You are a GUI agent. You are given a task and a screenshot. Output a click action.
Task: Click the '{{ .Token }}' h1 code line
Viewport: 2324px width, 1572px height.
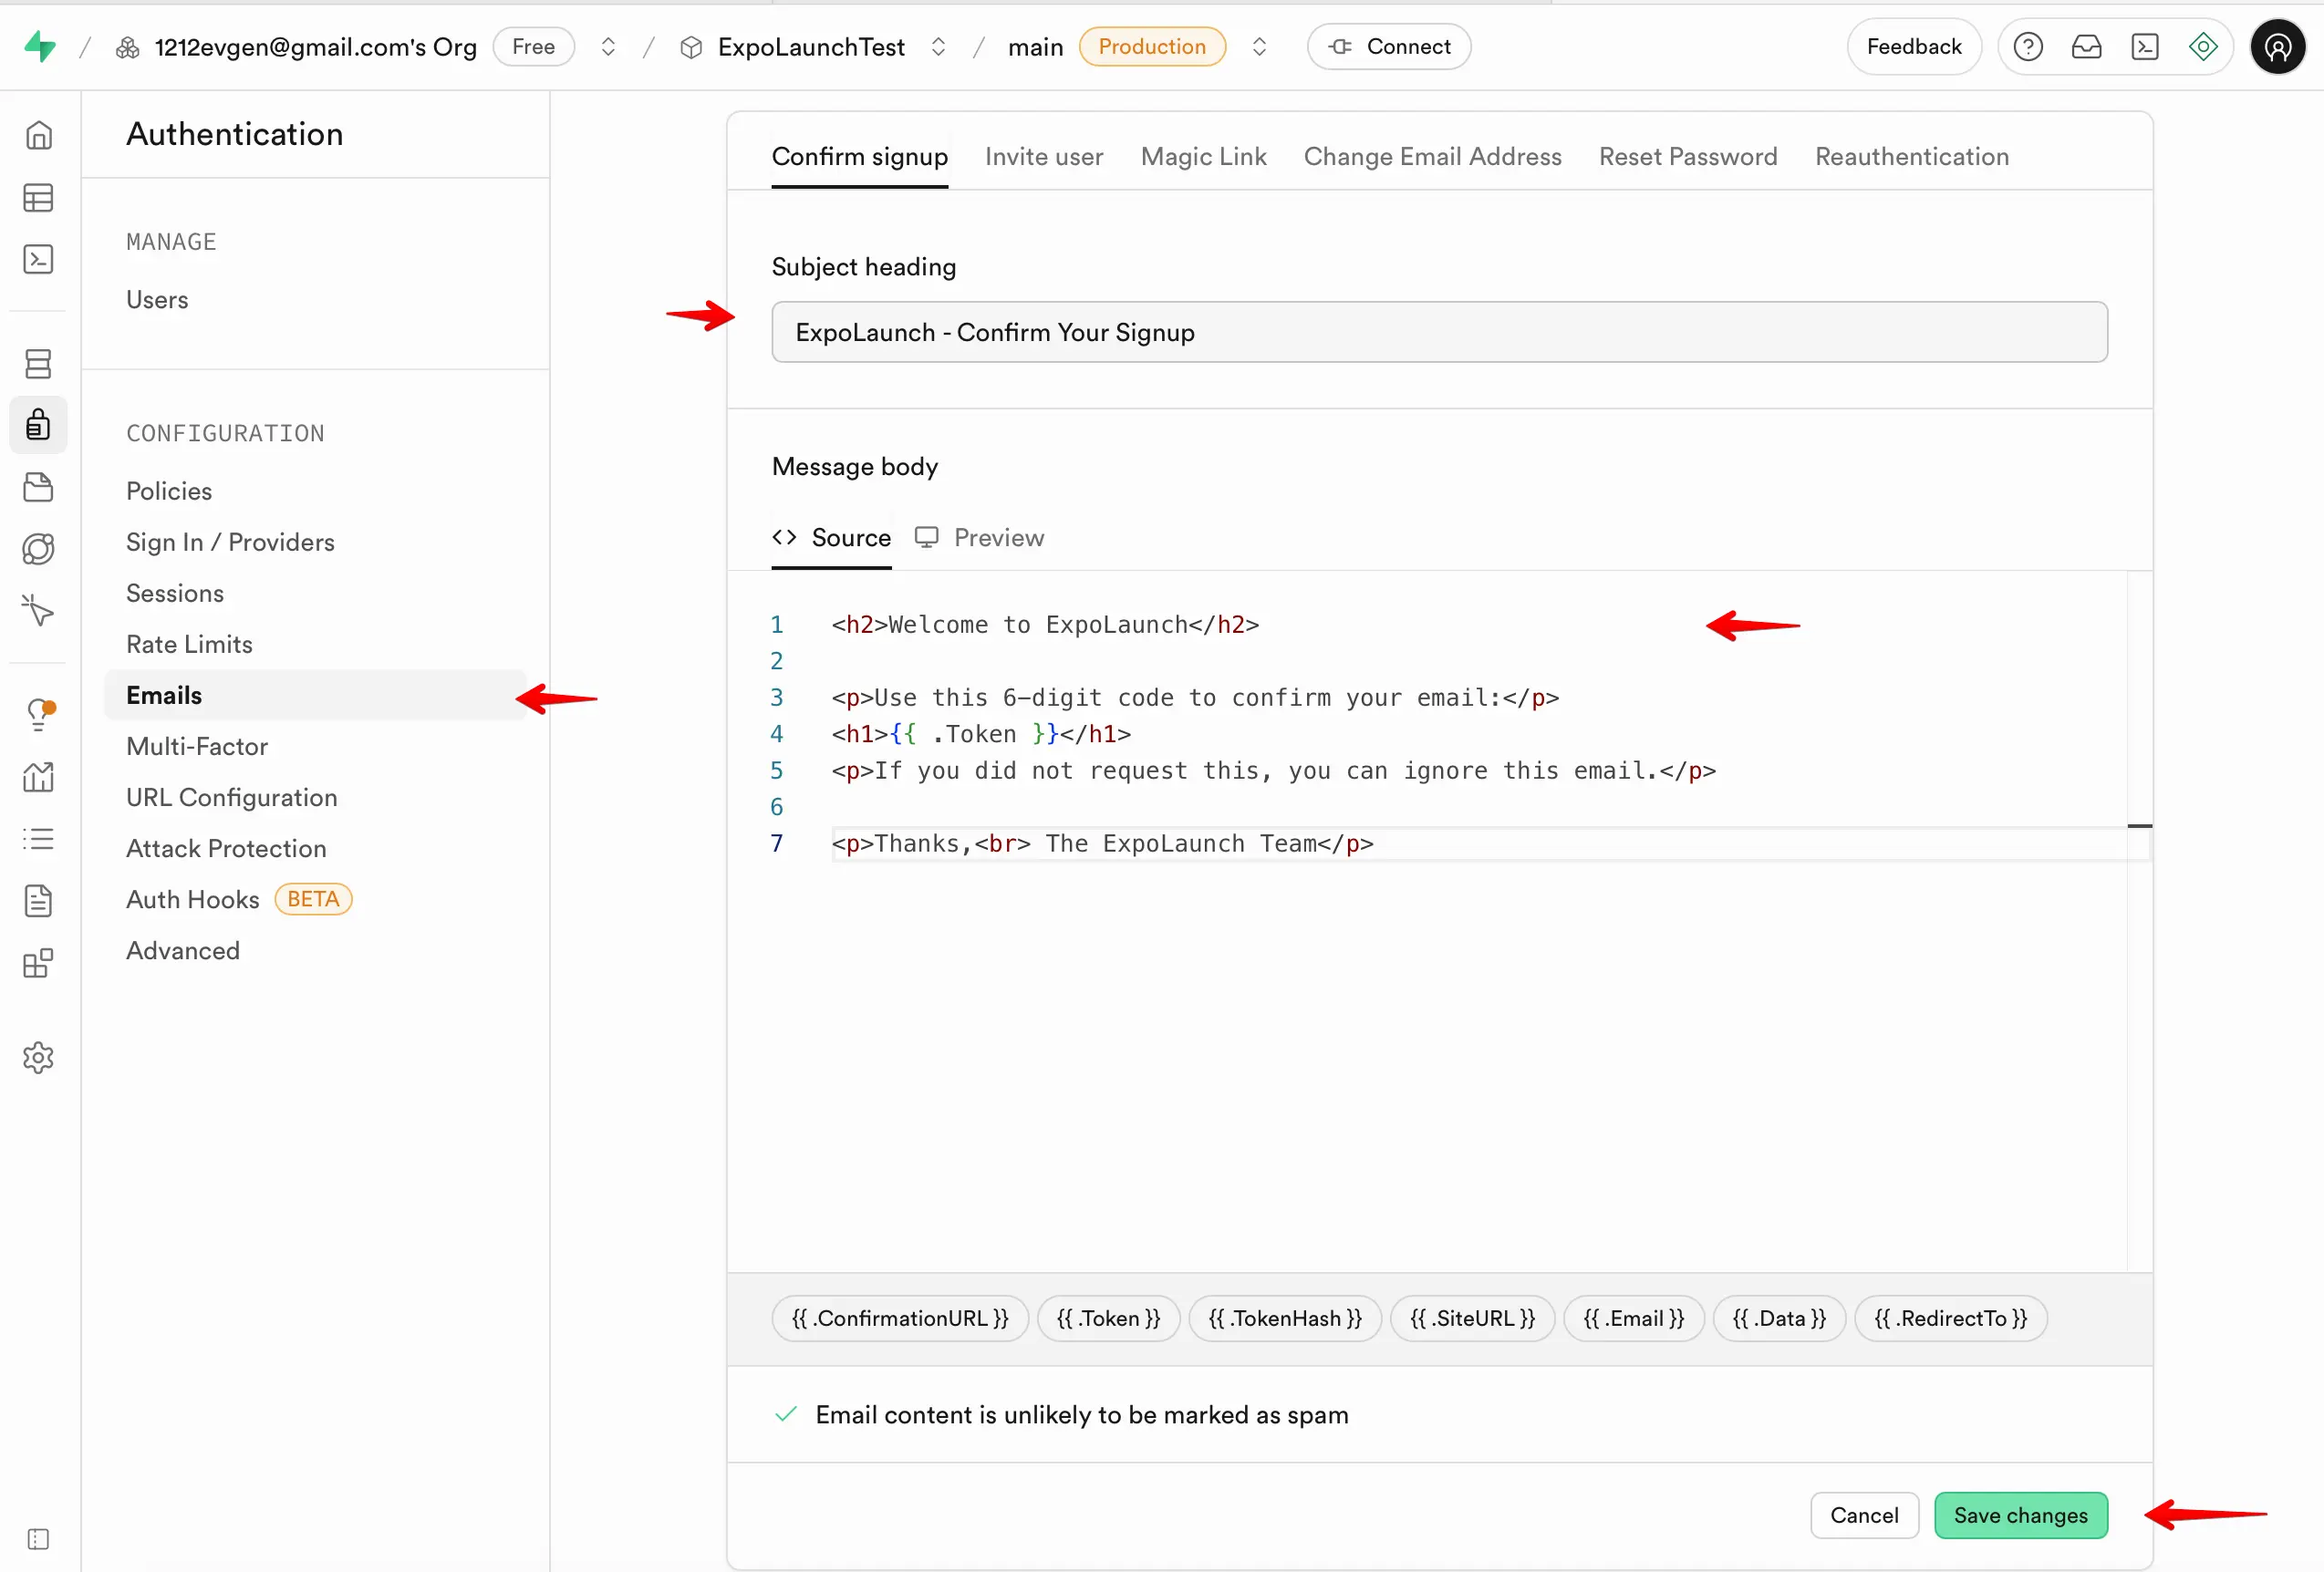[981, 734]
